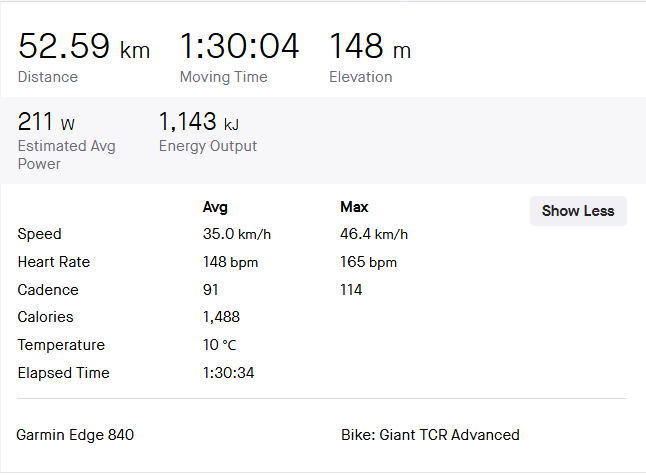Viewport: 646px width, 475px height.
Task: Open the Garmin Edge 840 device link
Action: [x=75, y=435]
